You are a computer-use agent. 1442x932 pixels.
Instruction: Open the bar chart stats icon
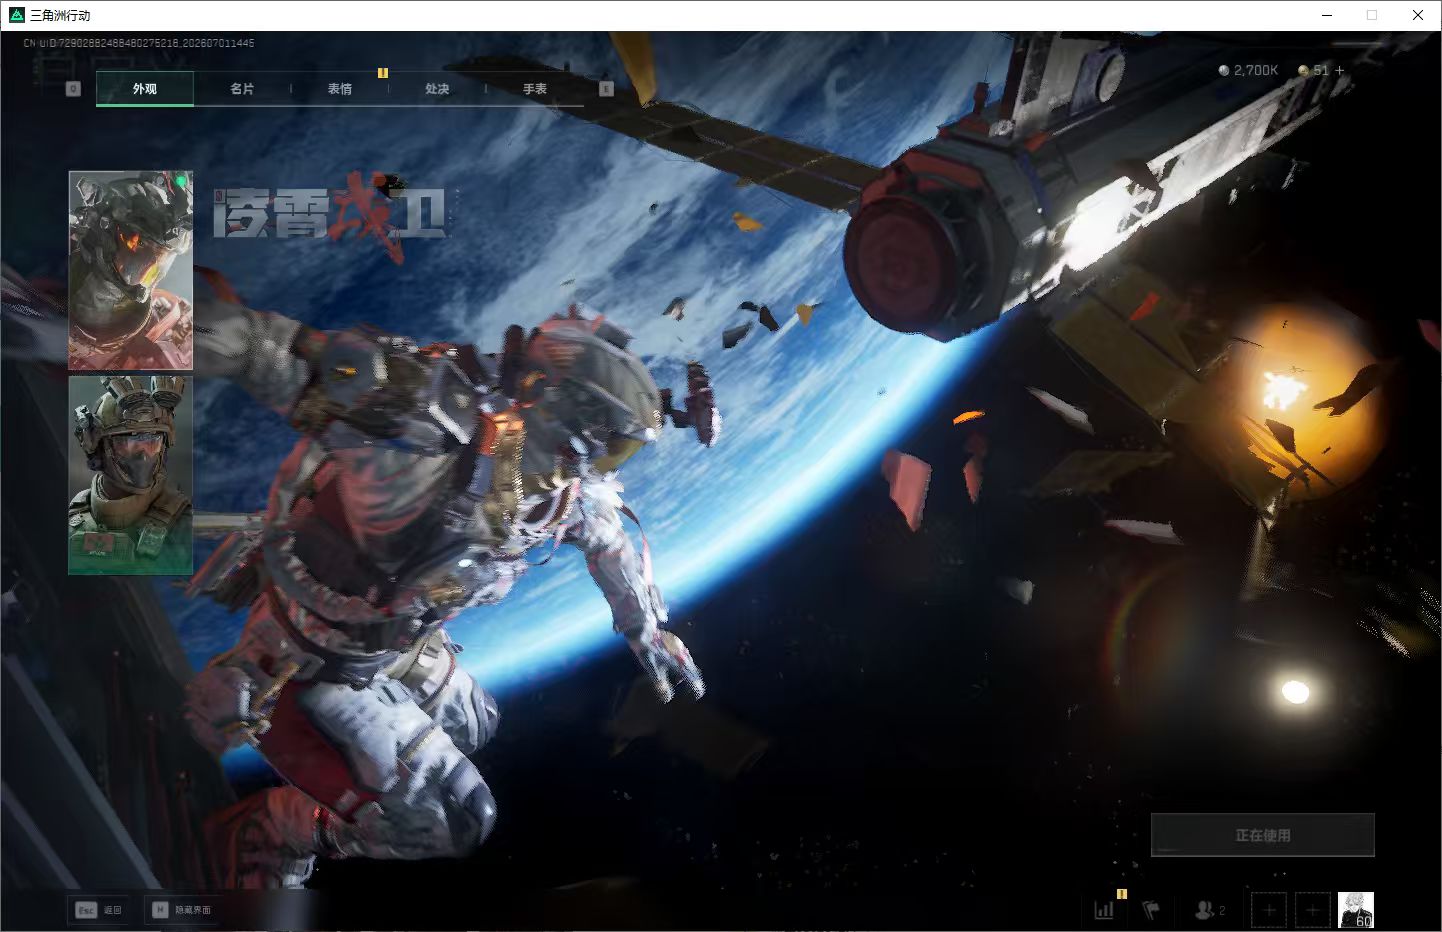pyautogui.click(x=1104, y=910)
